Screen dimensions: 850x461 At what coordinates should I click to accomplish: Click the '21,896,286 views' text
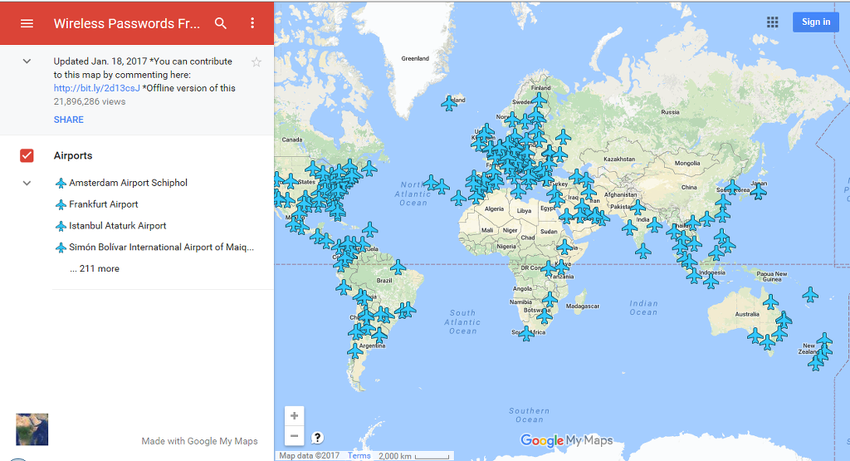click(x=89, y=101)
